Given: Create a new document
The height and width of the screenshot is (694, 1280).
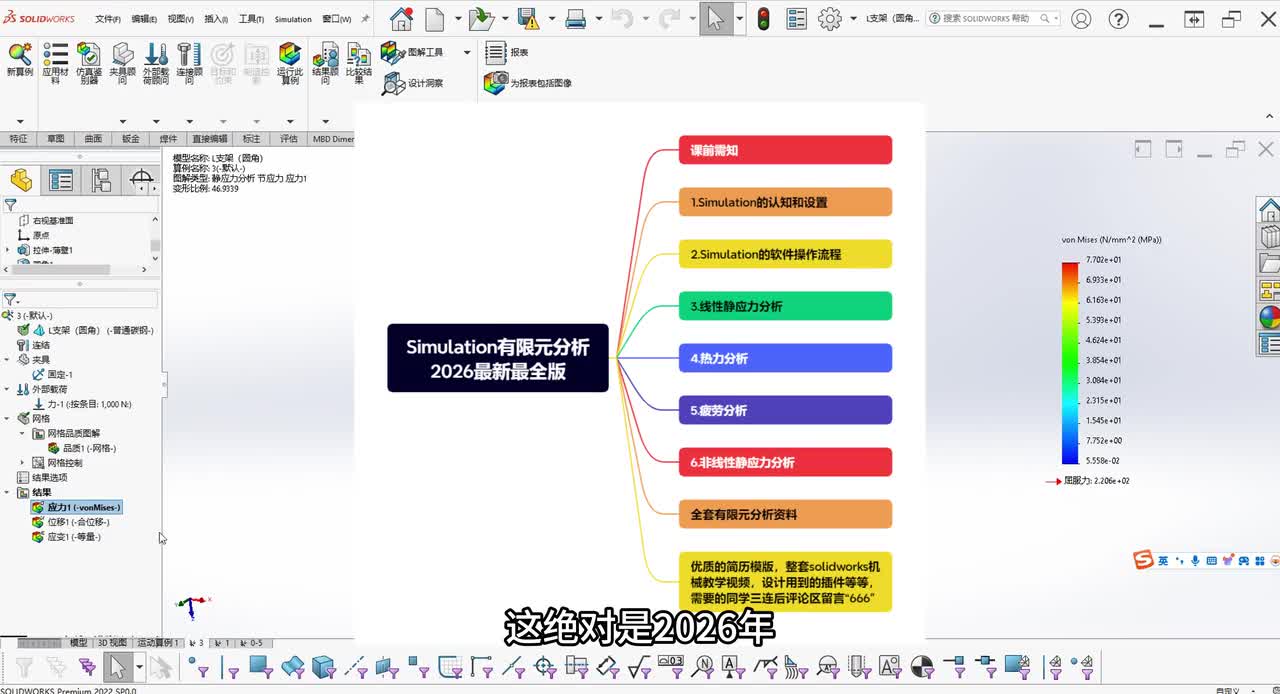Looking at the screenshot, I should [x=434, y=18].
